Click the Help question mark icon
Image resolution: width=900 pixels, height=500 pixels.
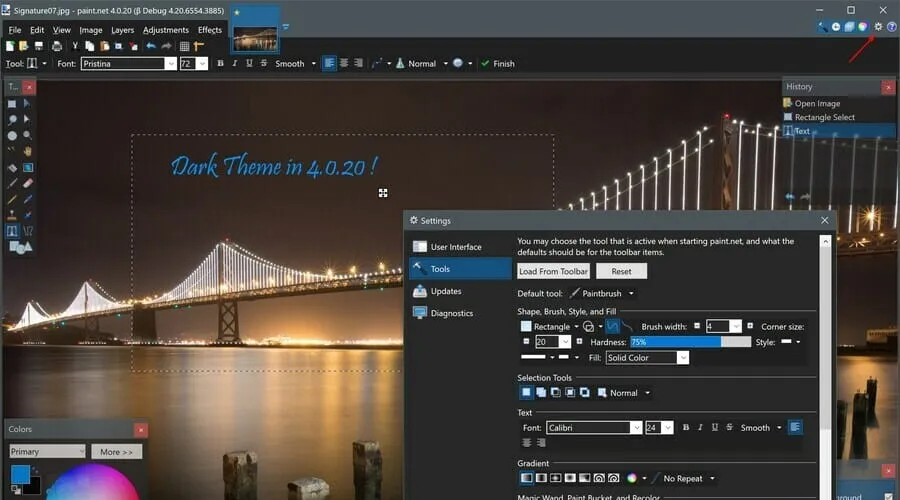892,27
